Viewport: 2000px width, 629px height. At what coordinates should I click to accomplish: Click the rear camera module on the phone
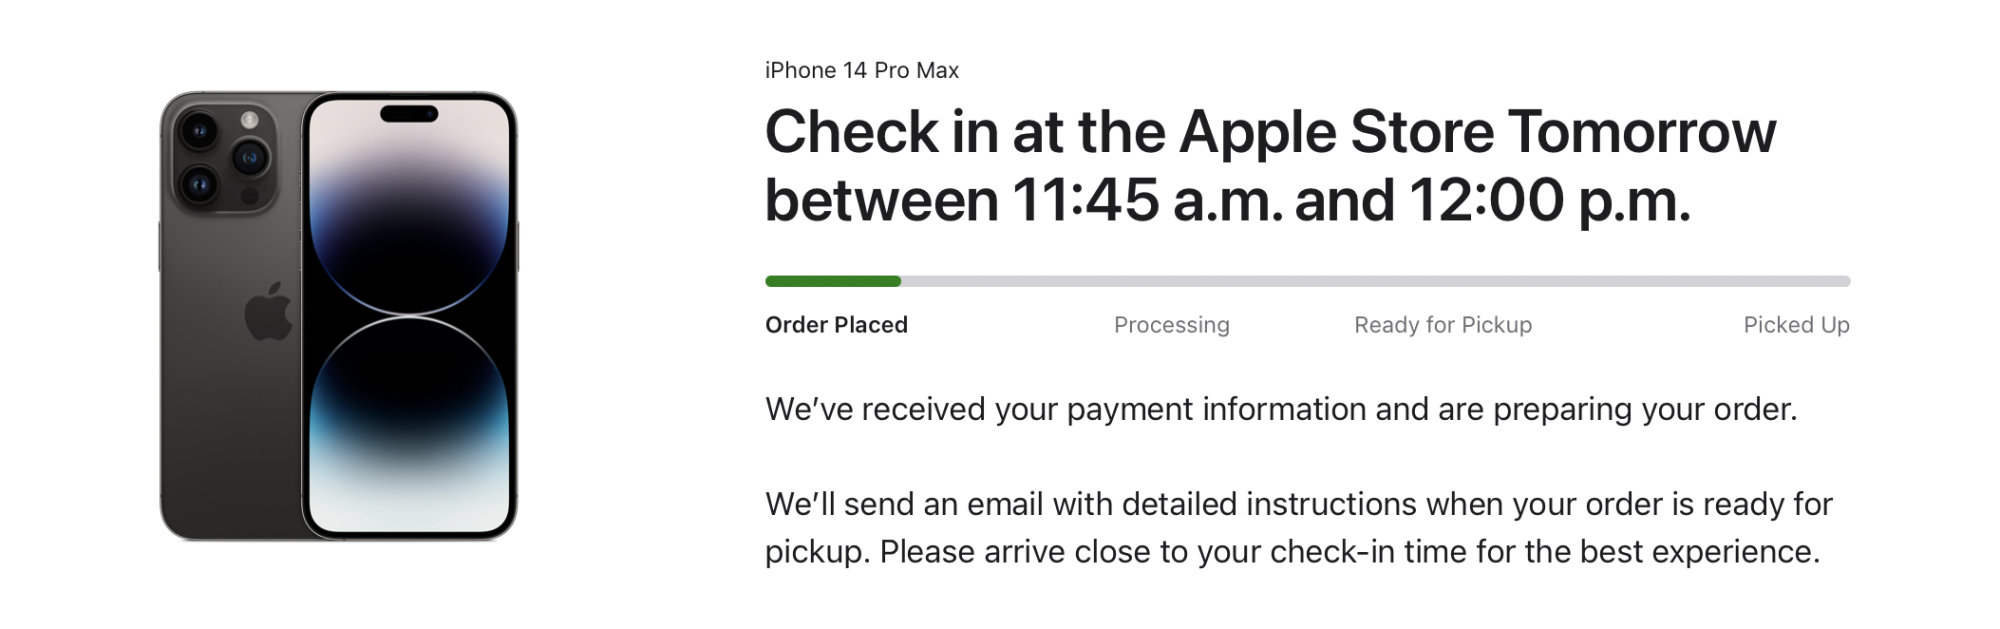pos(225,157)
